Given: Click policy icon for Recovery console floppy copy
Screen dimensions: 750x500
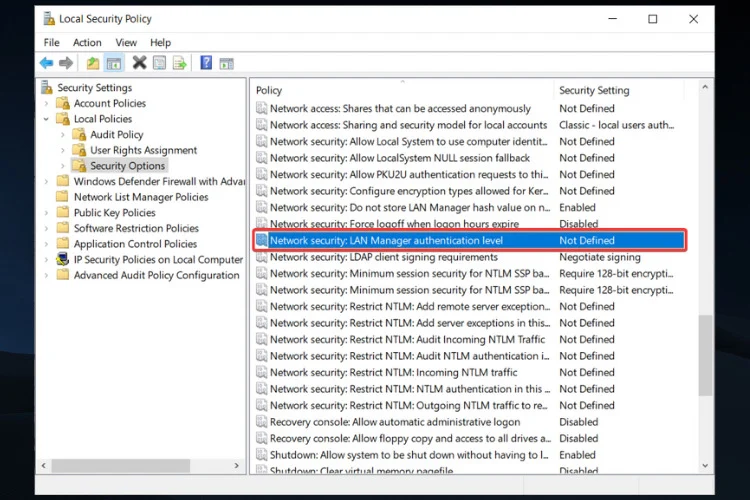Looking at the screenshot, I should point(262,438).
